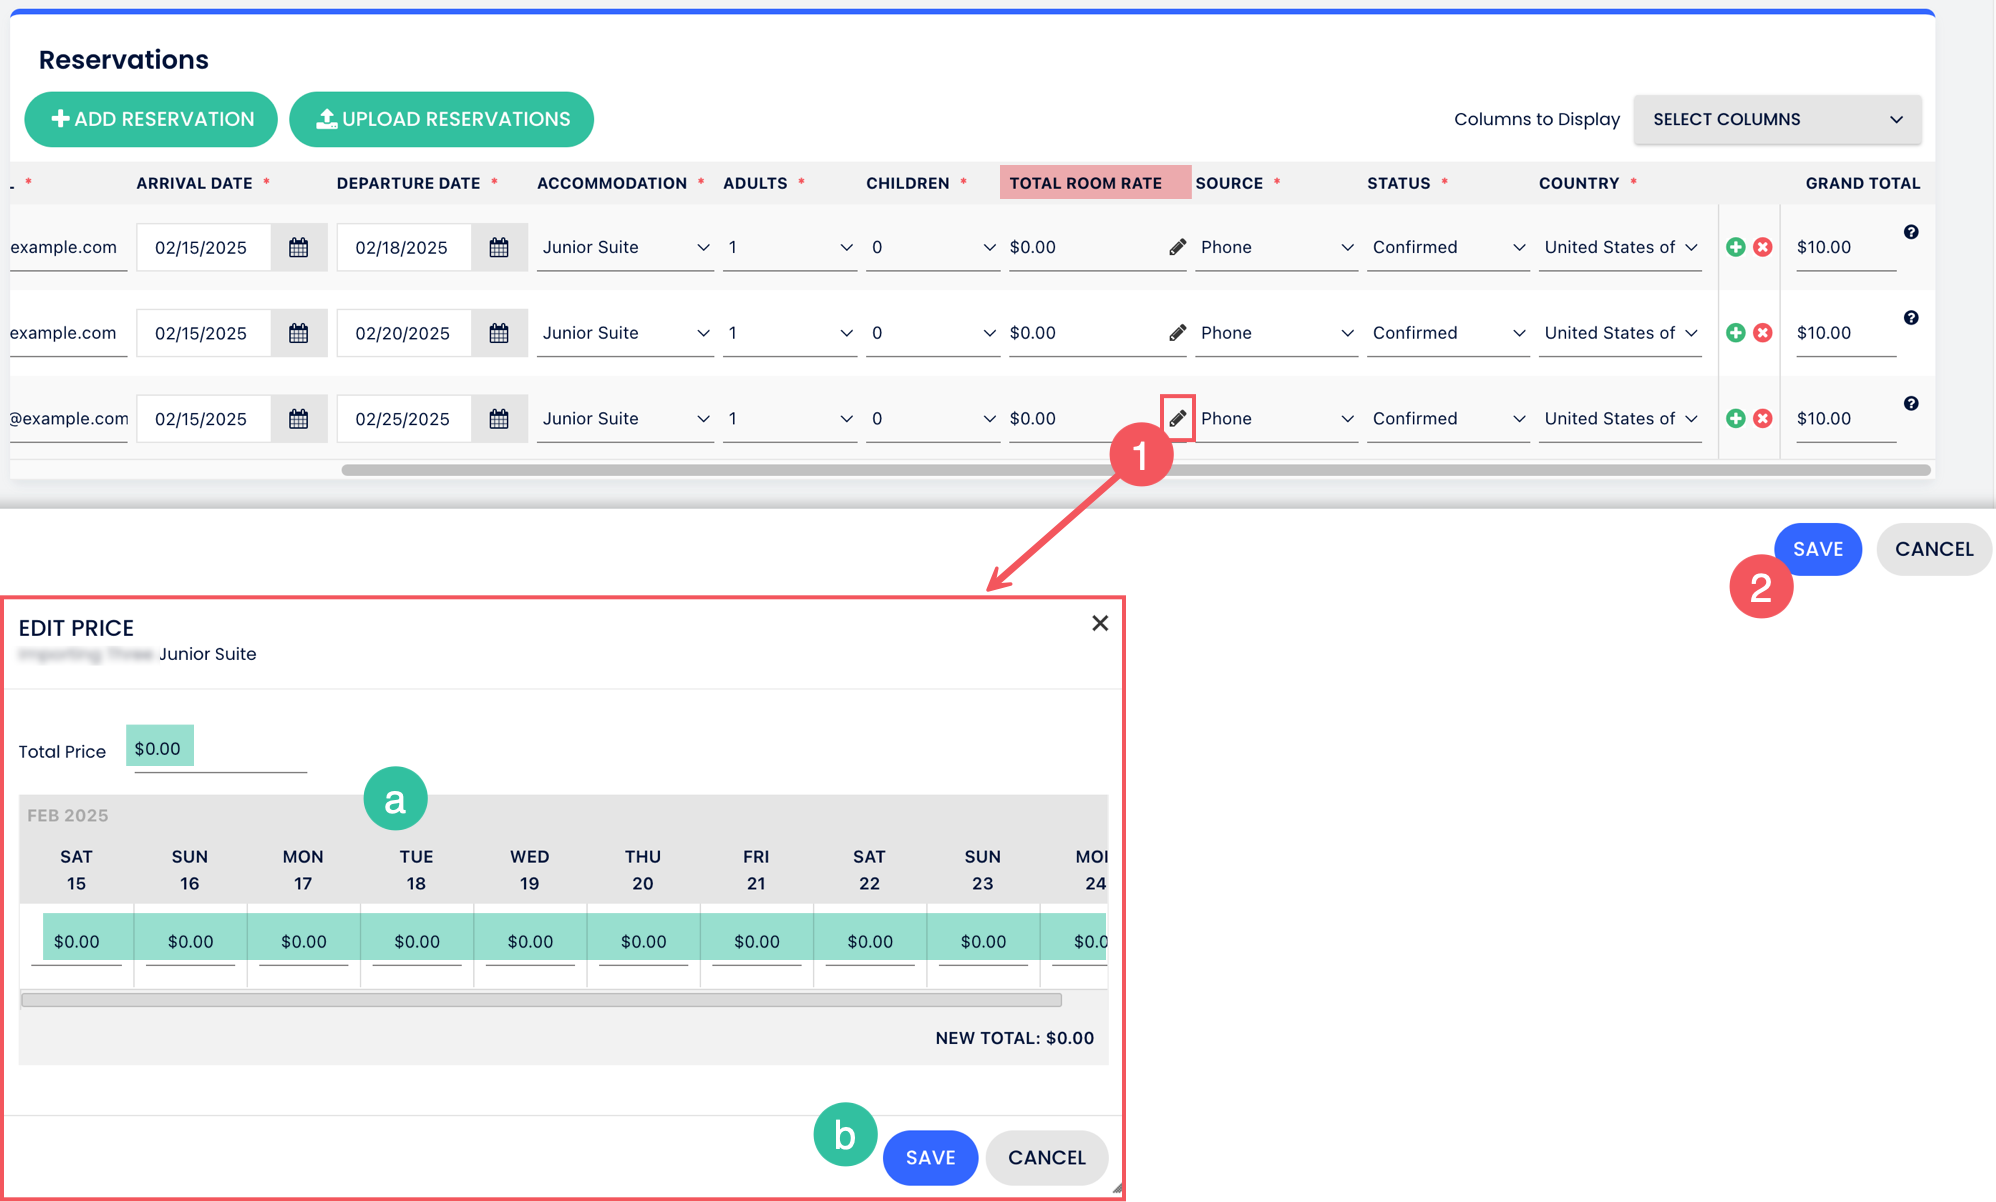The width and height of the screenshot is (1996, 1202).
Task: Click the price field for Tue 18
Action: tap(416, 941)
